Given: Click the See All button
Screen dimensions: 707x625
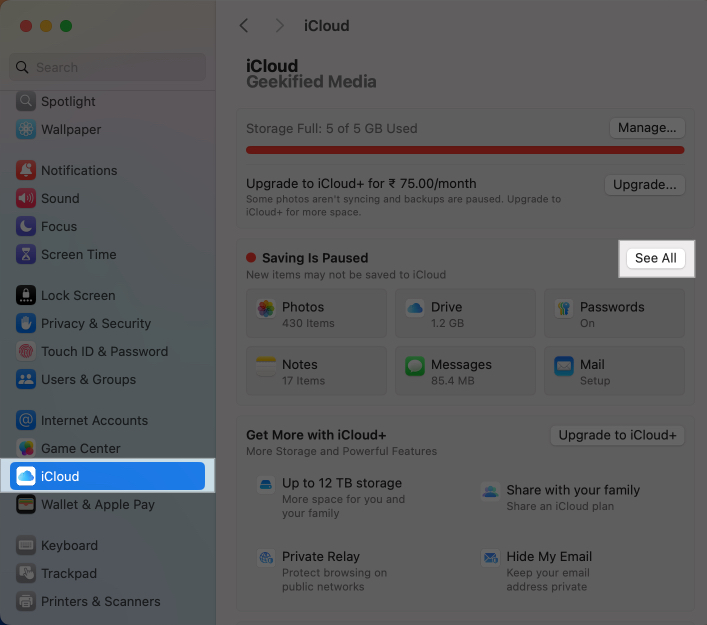Looking at the screenshot, I should [x=656, y=258].
